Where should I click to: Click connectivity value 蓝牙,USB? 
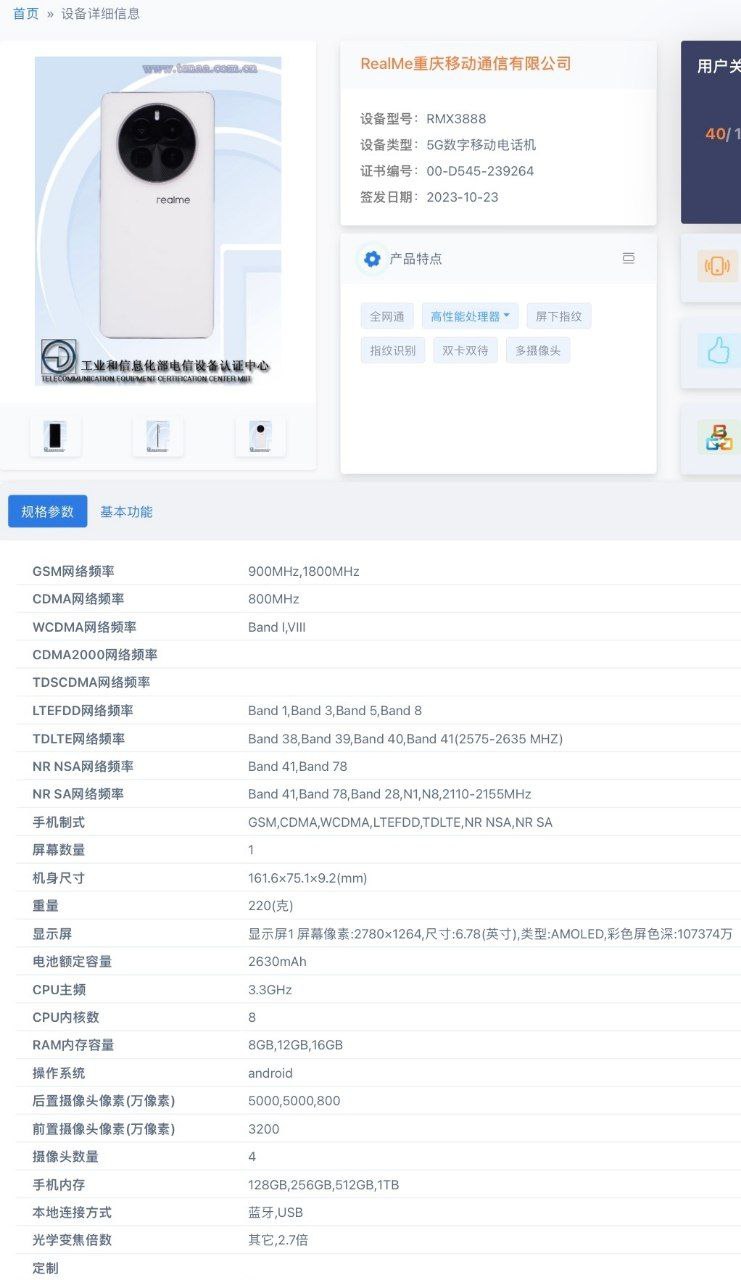275,1213
